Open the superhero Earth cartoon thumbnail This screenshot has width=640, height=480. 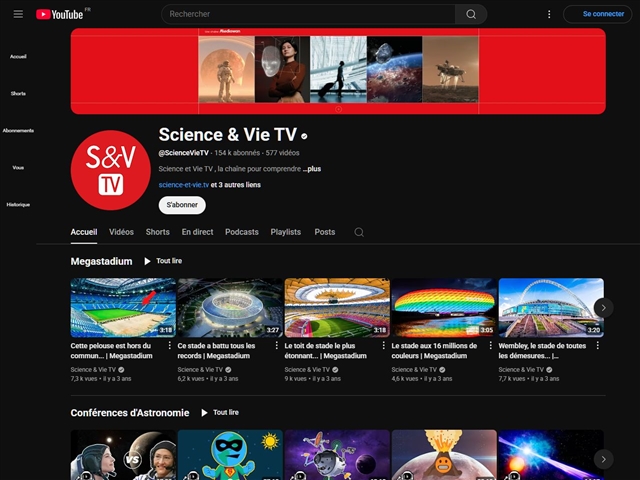point(230,455)
